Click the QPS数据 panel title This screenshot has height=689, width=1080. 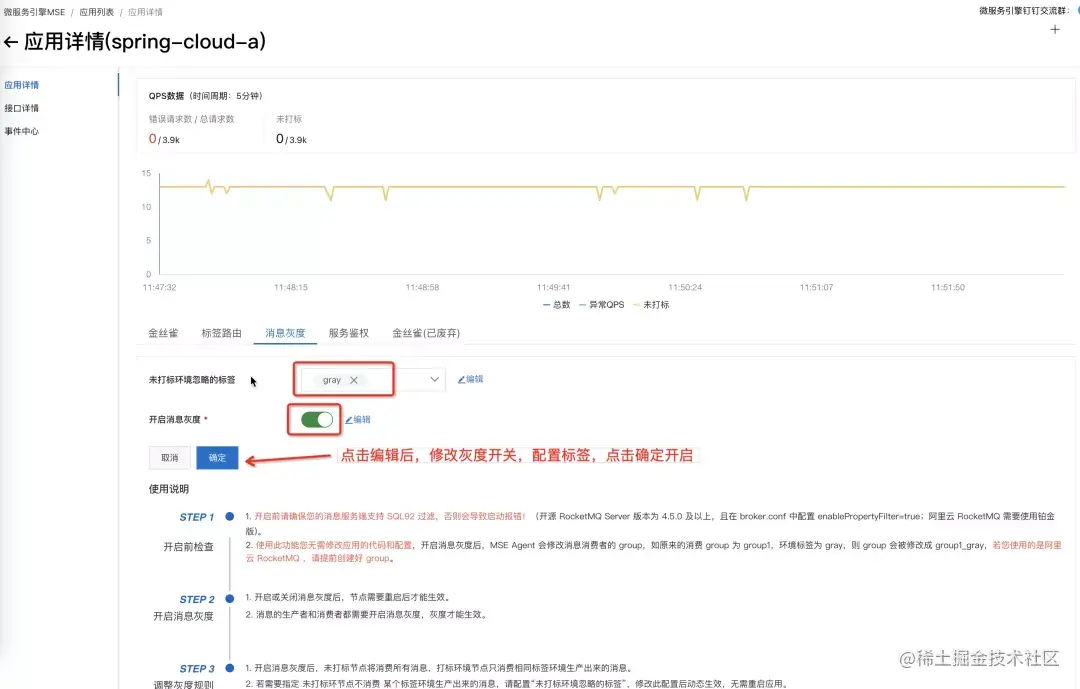click(166, 96)
